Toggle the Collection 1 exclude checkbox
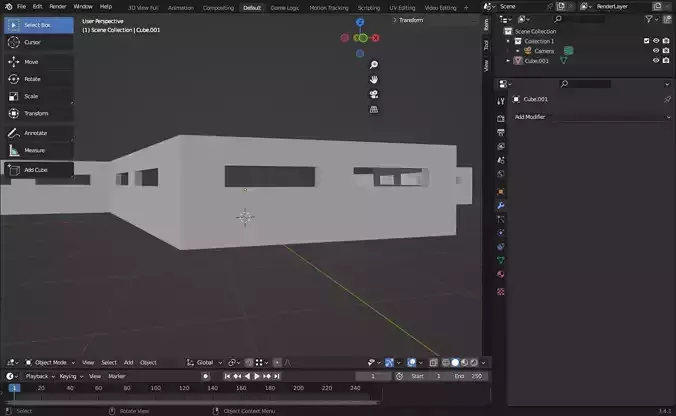Screen dimensions: 676x416 tap(646, 41)
